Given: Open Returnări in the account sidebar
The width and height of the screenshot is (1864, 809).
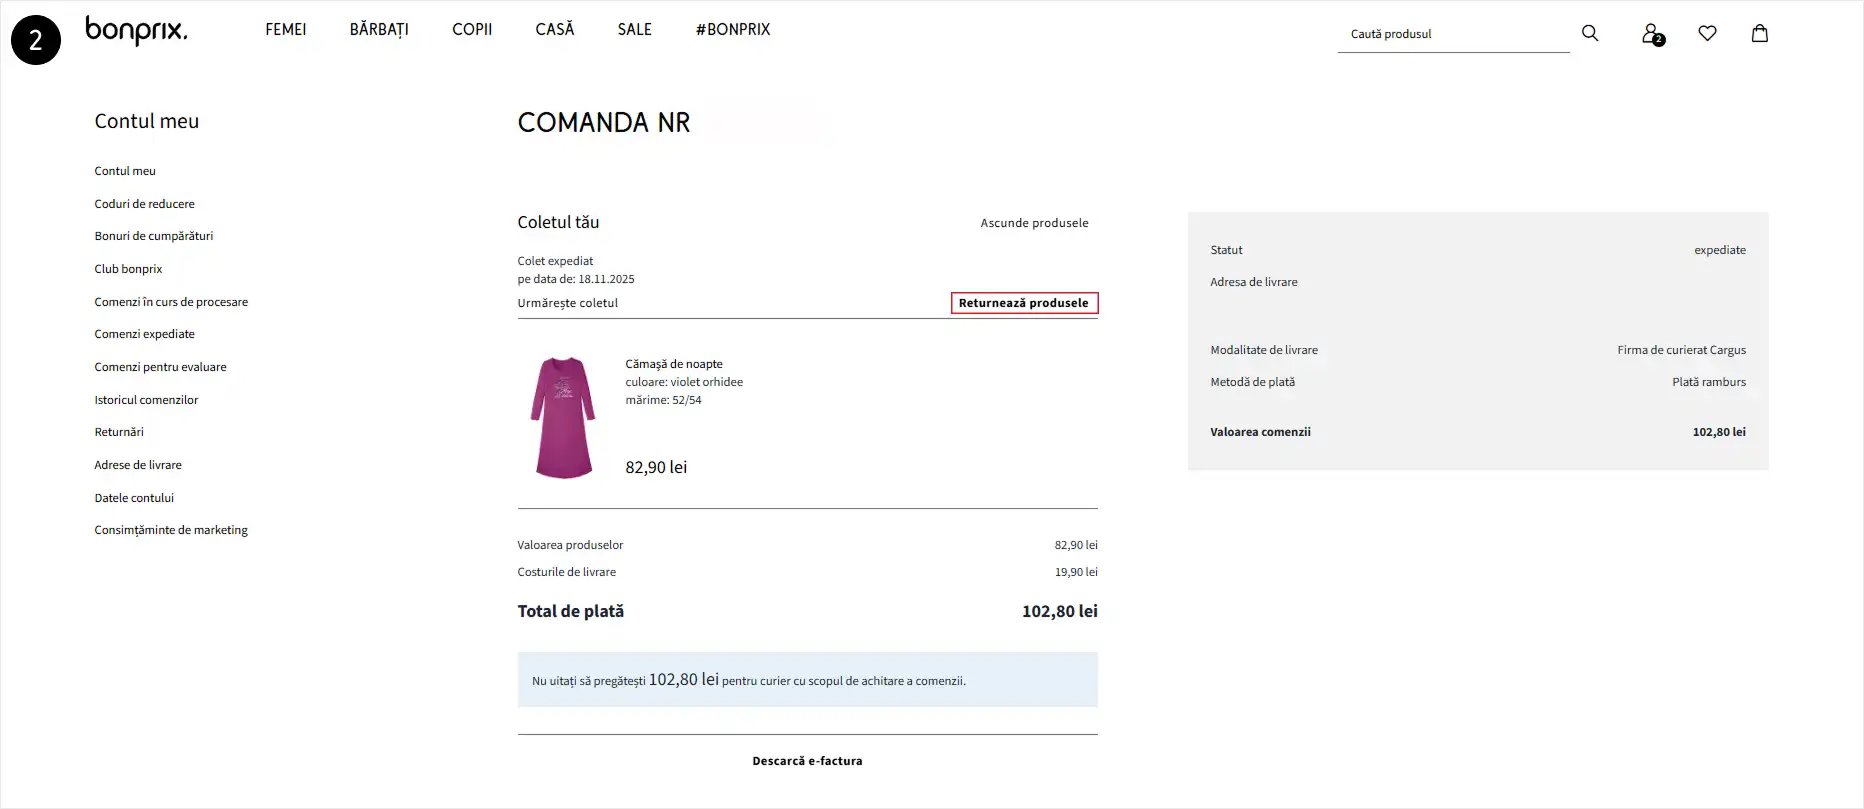Looking at the screenshot, I should pos(119,432).
